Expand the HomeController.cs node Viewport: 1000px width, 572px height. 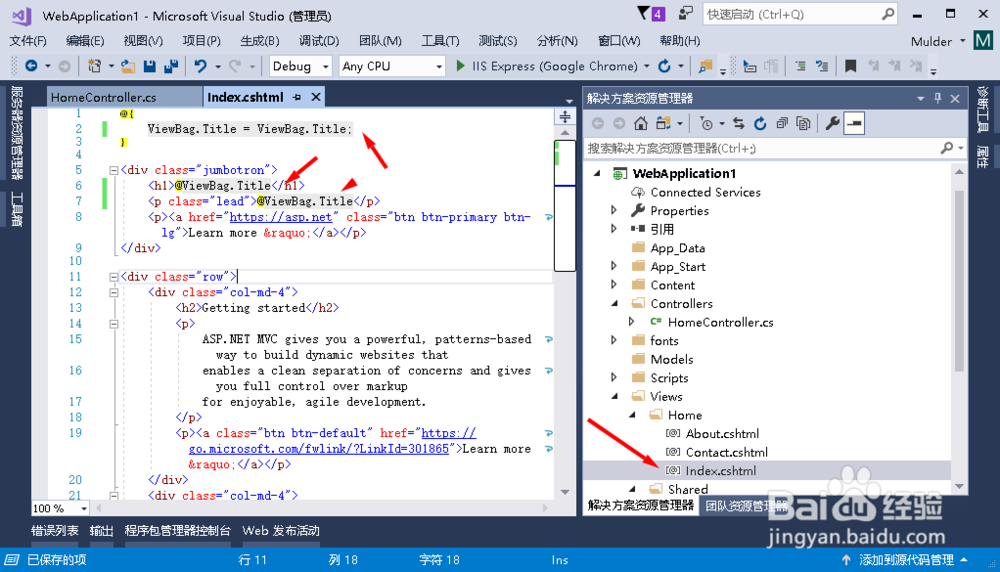click(631, 322)
